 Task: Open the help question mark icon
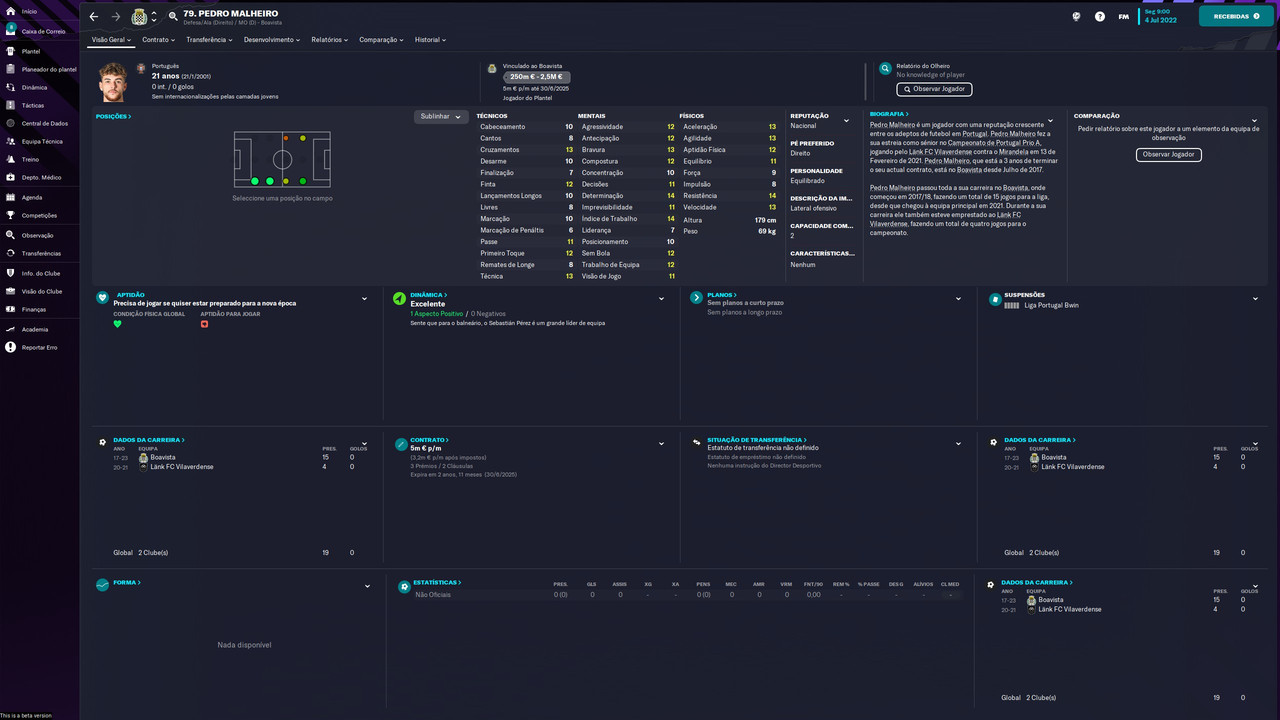coord(1100,17)
